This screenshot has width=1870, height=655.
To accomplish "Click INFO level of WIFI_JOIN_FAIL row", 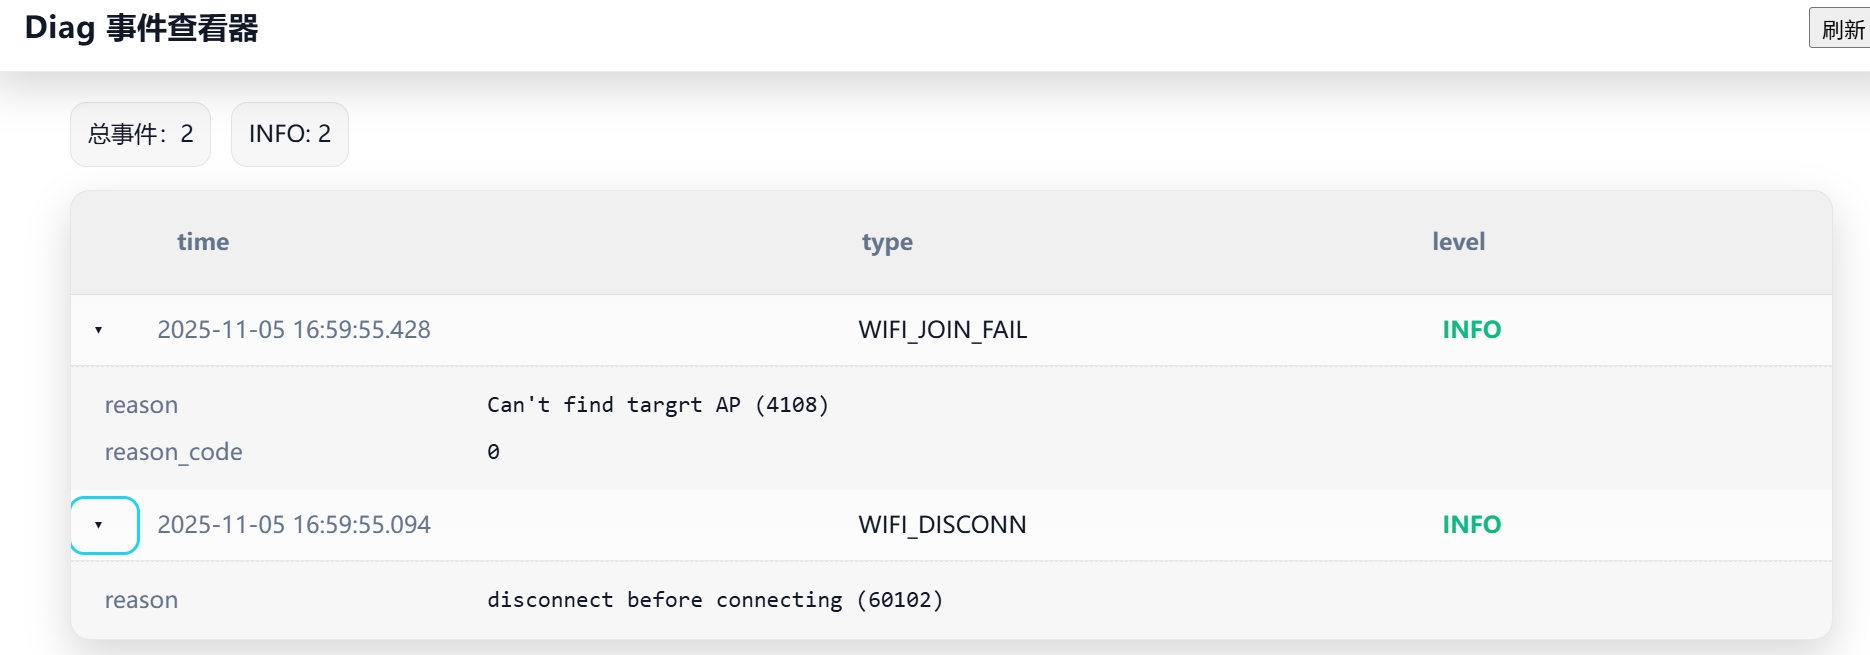I will (1471, 330).
